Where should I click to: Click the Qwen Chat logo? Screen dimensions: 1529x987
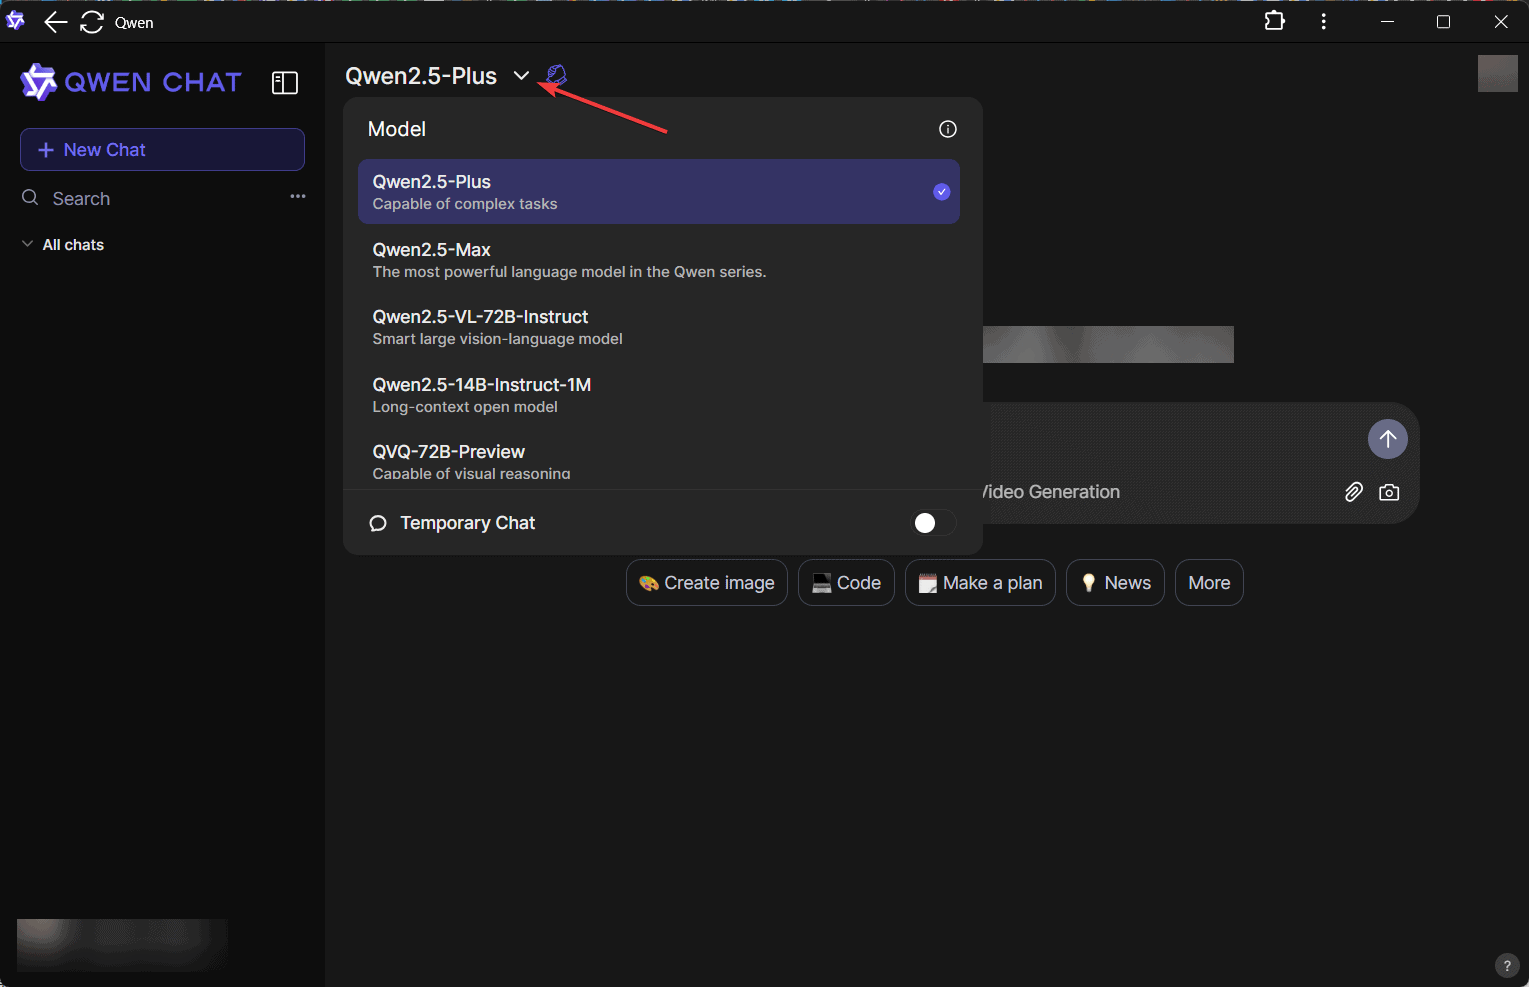point(131,82)
